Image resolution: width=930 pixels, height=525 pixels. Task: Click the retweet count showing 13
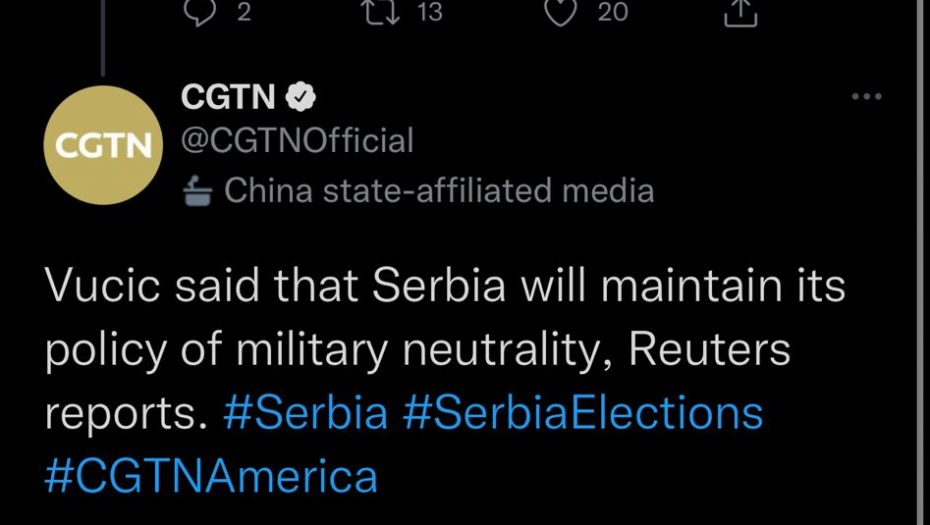pos(429,11)
